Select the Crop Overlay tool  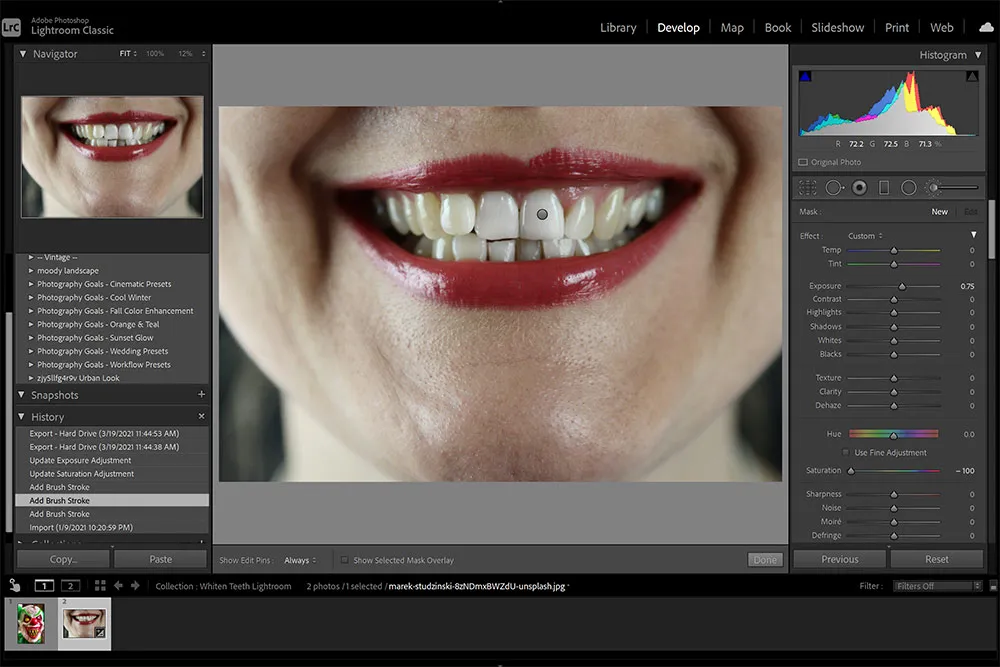point(808,187)
